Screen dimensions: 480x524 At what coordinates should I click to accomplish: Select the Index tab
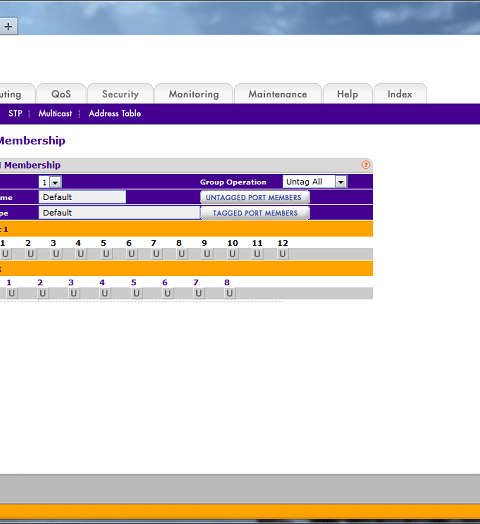coord(400,94)
